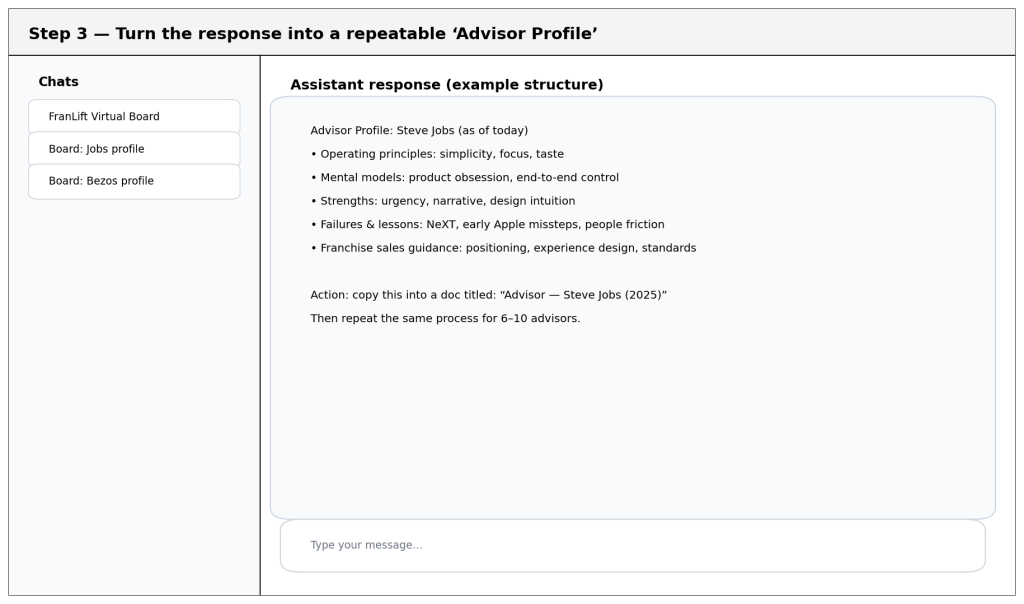Select the Board: Jobs profile chat
This screenshot has height=604, width=1024.
(134, 149)
